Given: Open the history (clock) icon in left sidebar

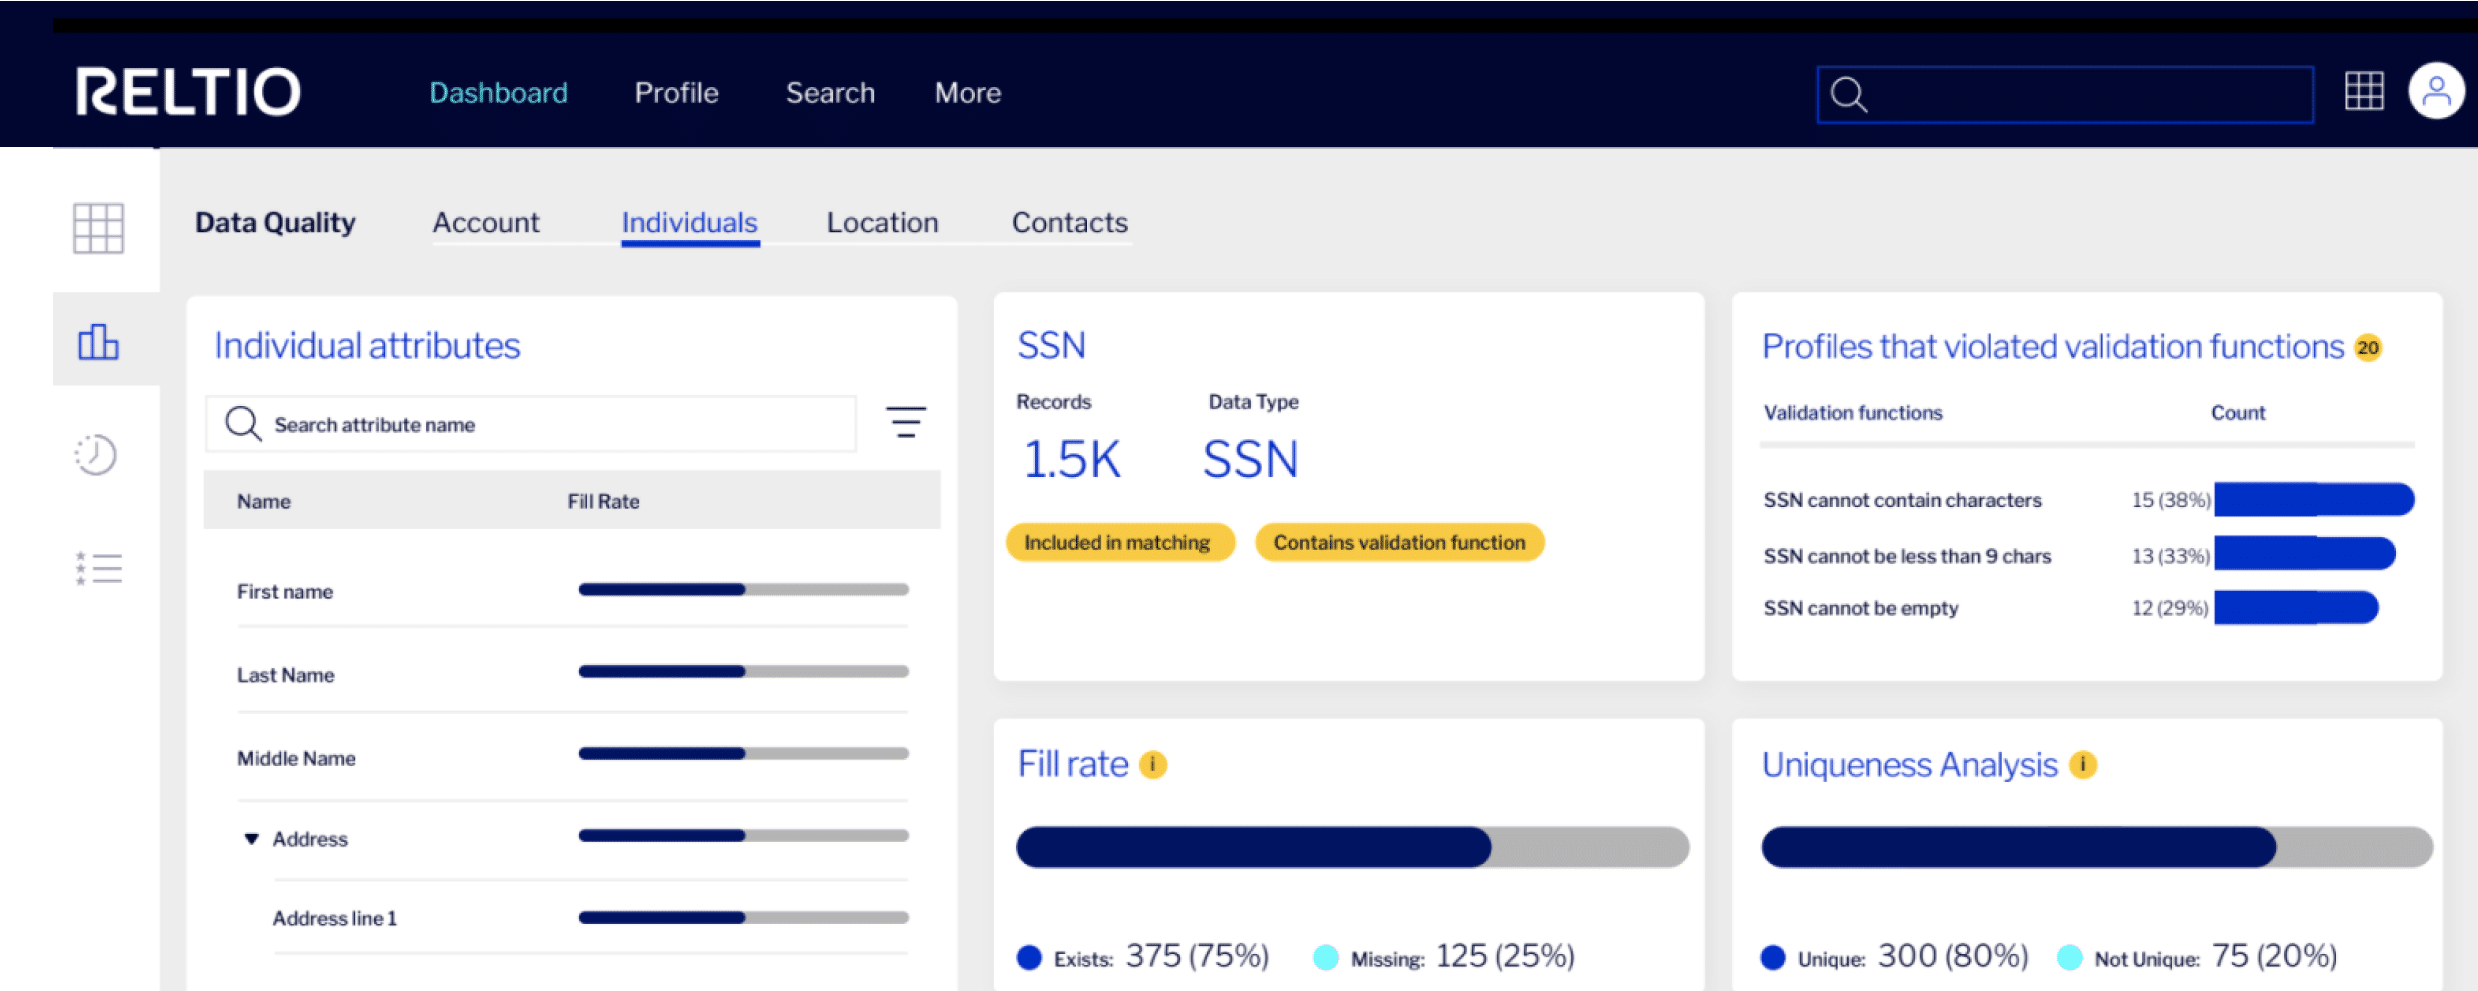Looking at the screenshot, I should pyautogui.click(x=97, y=455).
